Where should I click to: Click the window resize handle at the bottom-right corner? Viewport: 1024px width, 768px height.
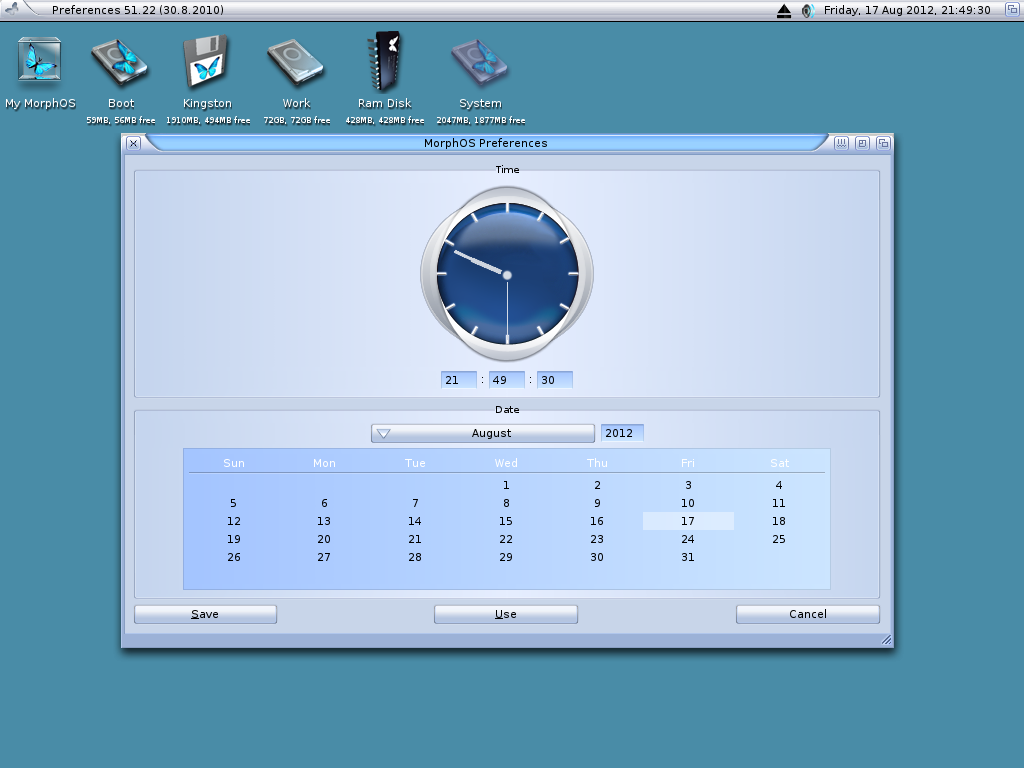click(886, 640)
